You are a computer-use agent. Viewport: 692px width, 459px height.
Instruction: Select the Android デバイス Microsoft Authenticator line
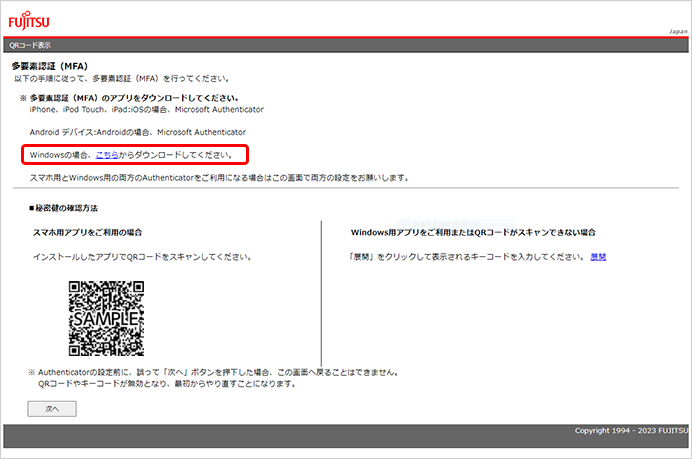click(138, 132)
